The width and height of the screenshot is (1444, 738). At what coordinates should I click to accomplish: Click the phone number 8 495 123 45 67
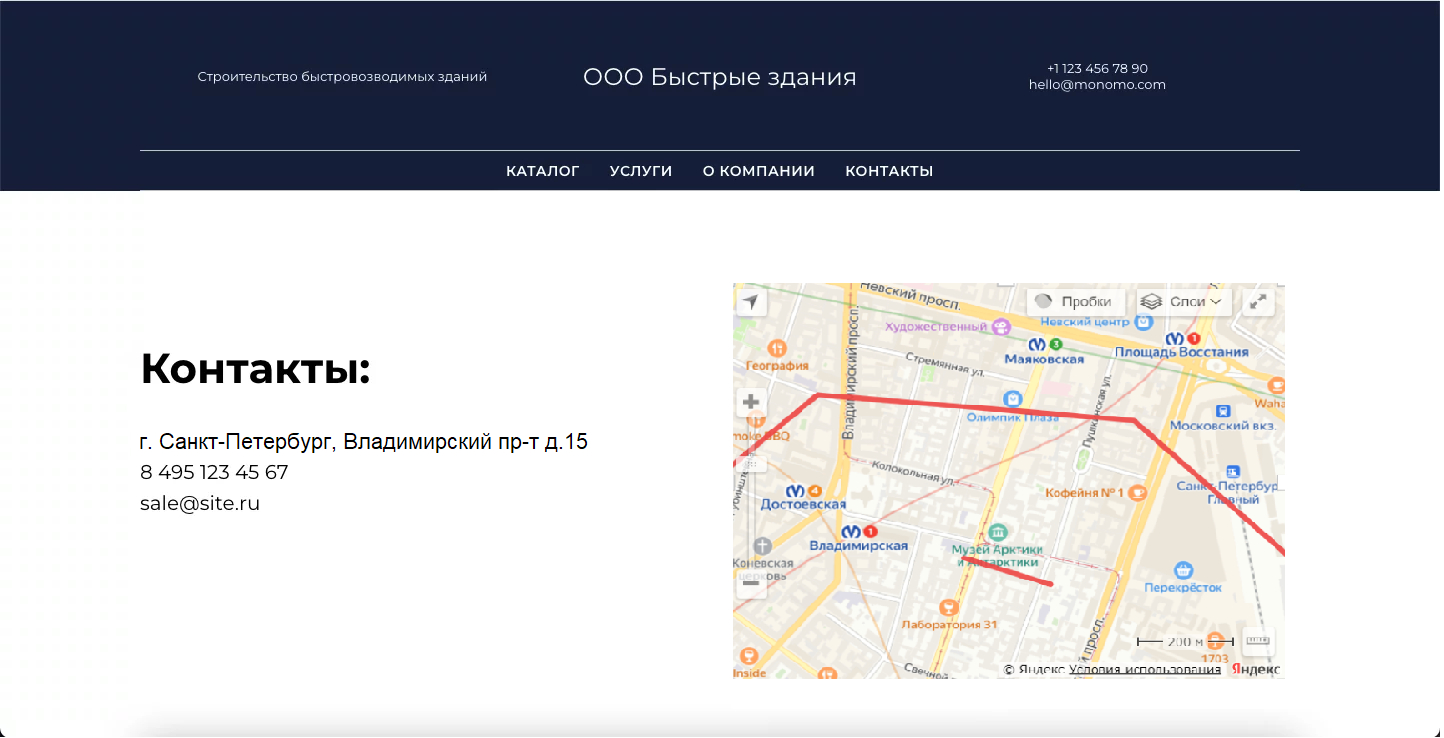point(214,472)
